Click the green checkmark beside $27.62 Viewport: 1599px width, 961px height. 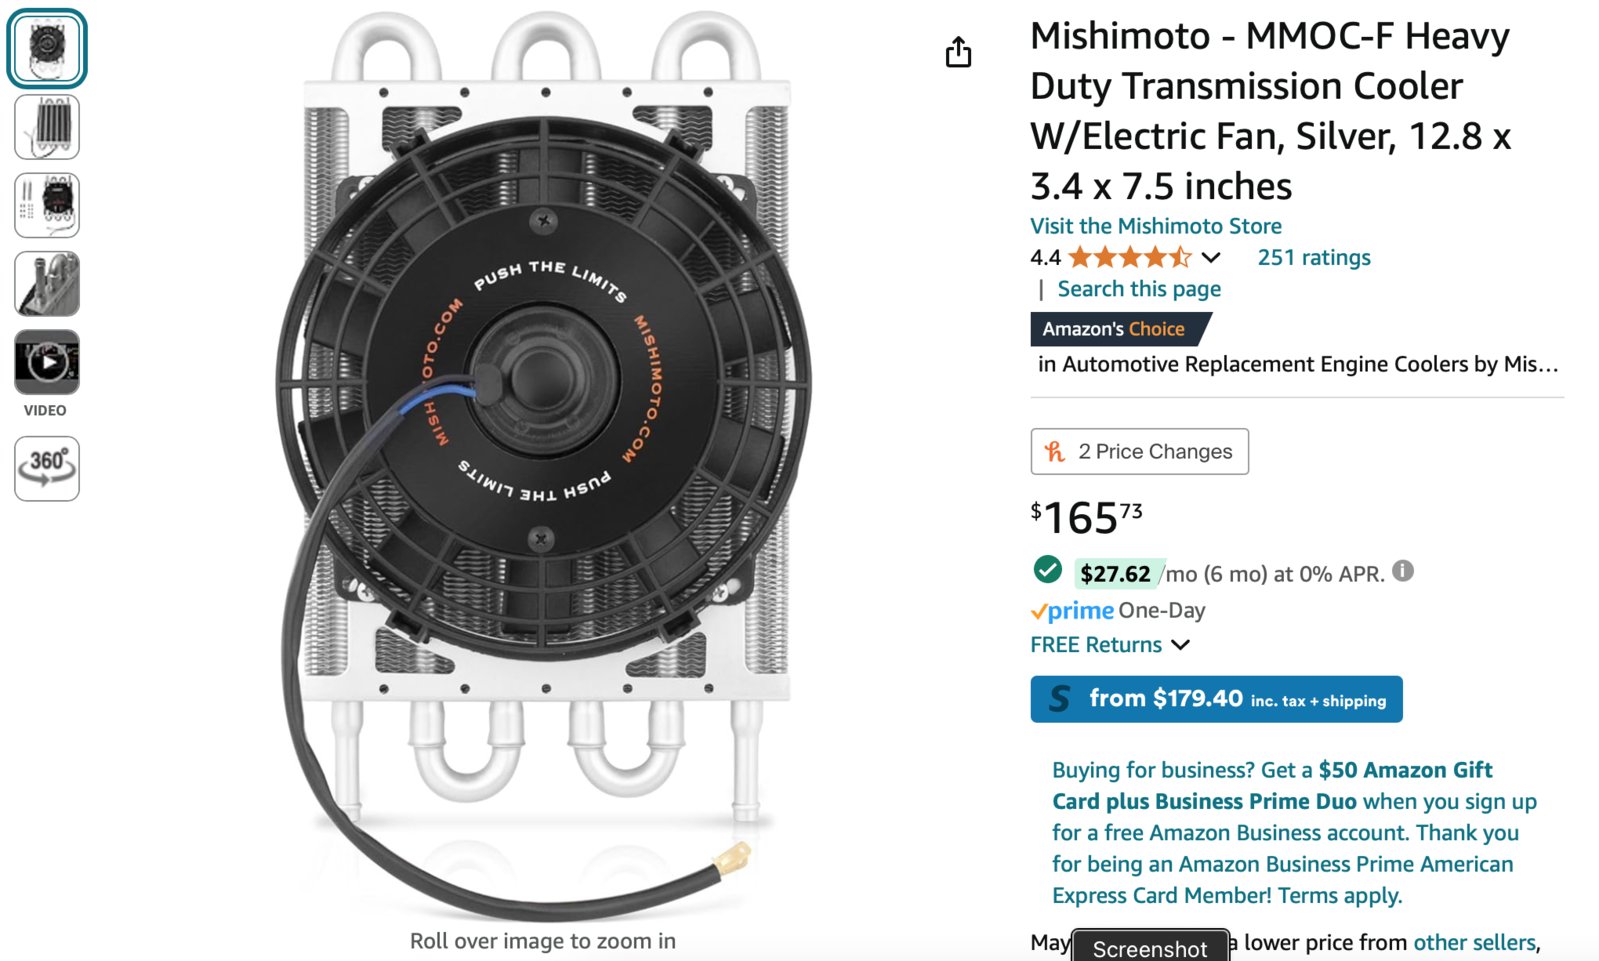pos(1047,570)
